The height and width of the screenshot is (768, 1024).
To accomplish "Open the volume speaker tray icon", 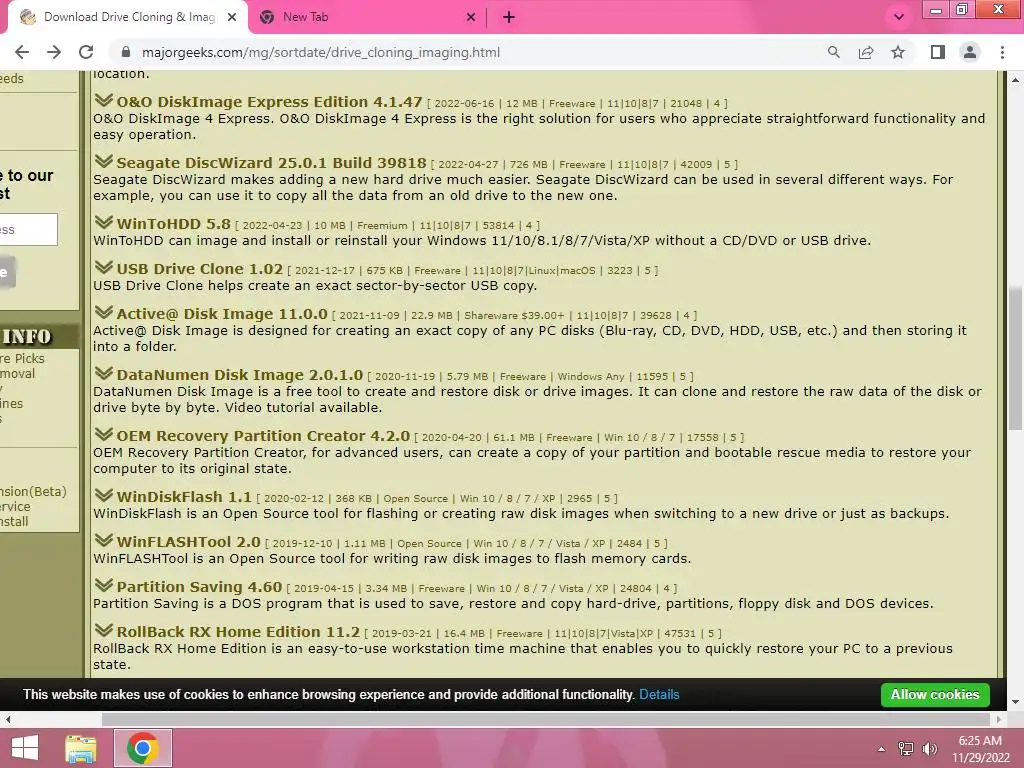I will coord(930,749).
